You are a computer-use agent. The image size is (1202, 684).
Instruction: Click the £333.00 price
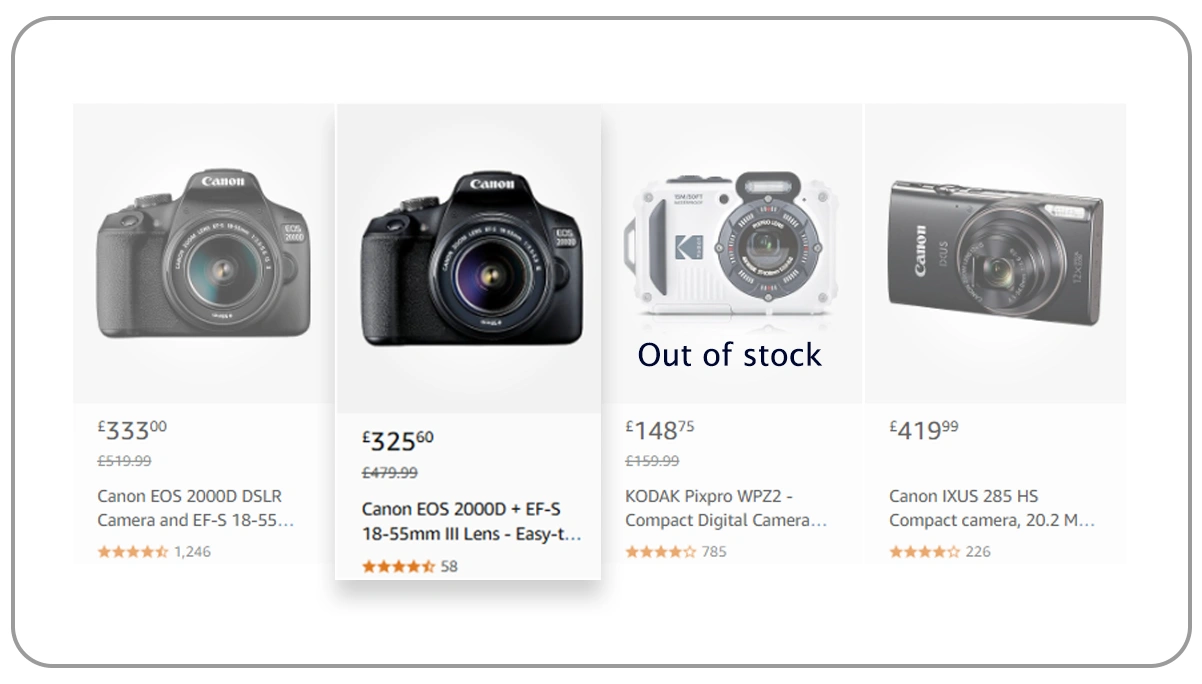(x=133, y=430)
